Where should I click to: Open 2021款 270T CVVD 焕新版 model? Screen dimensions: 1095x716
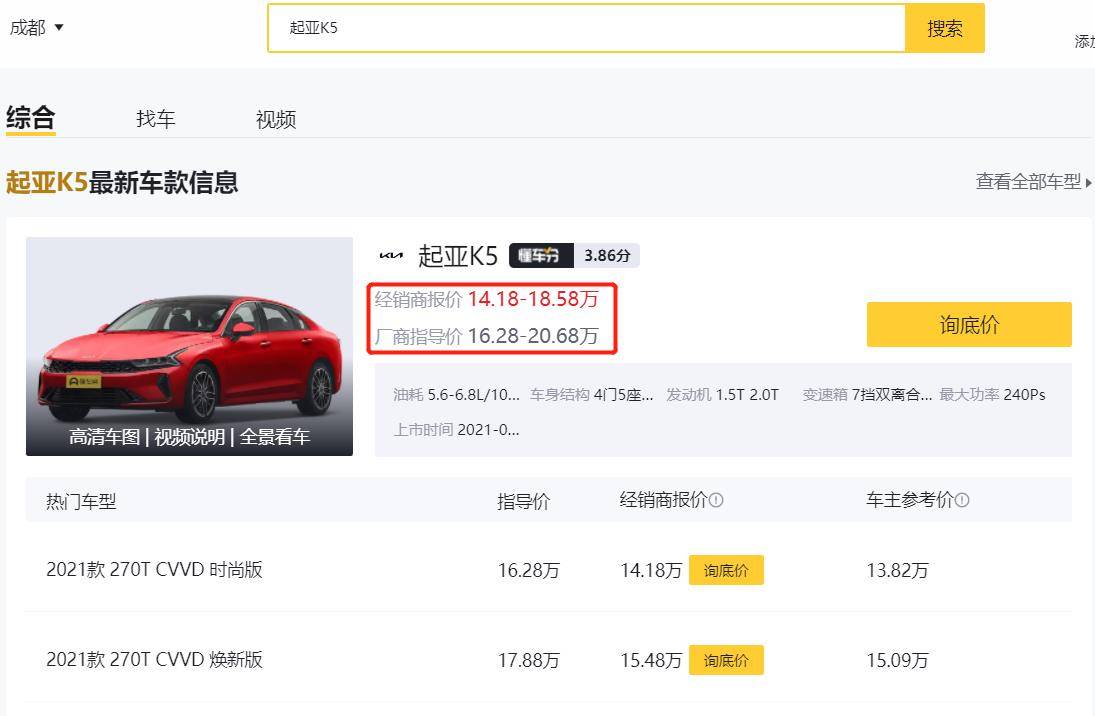[154, 659]
